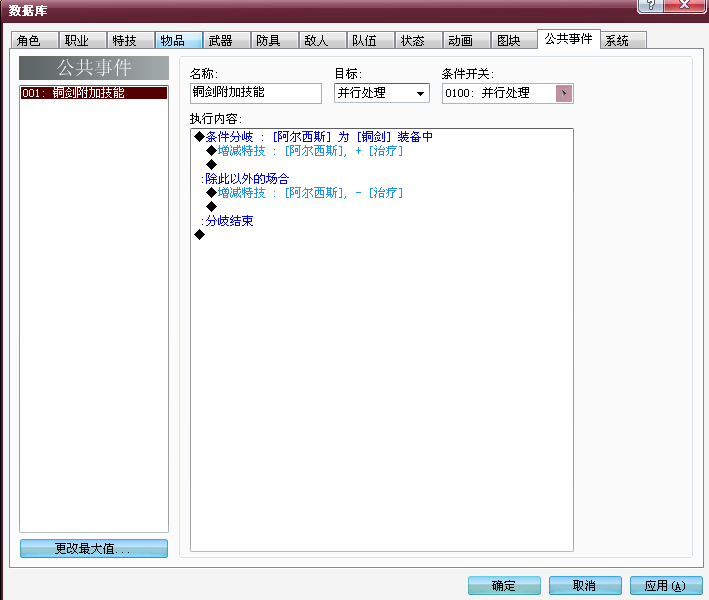
Task: Select the 增减特技 - [治疗] command line
Action: (304, 193)
